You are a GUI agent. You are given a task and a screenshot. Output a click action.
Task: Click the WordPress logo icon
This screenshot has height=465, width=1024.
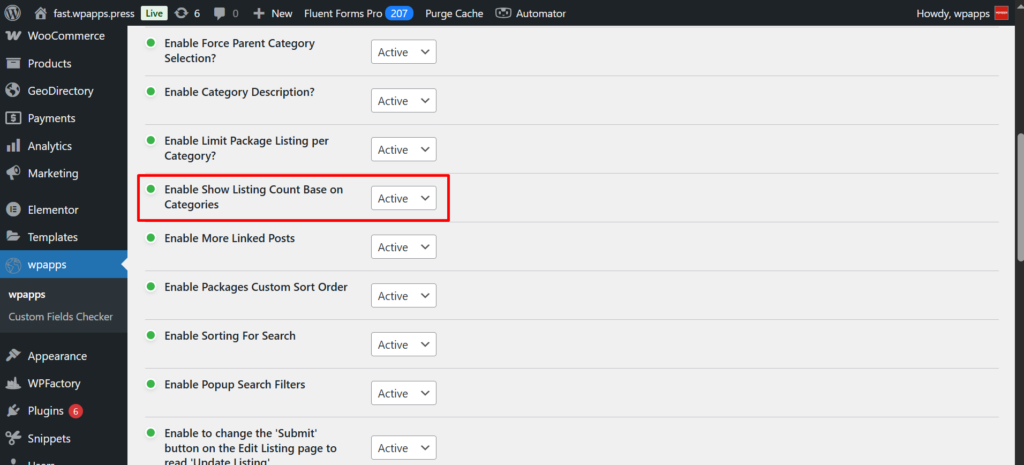13,13
